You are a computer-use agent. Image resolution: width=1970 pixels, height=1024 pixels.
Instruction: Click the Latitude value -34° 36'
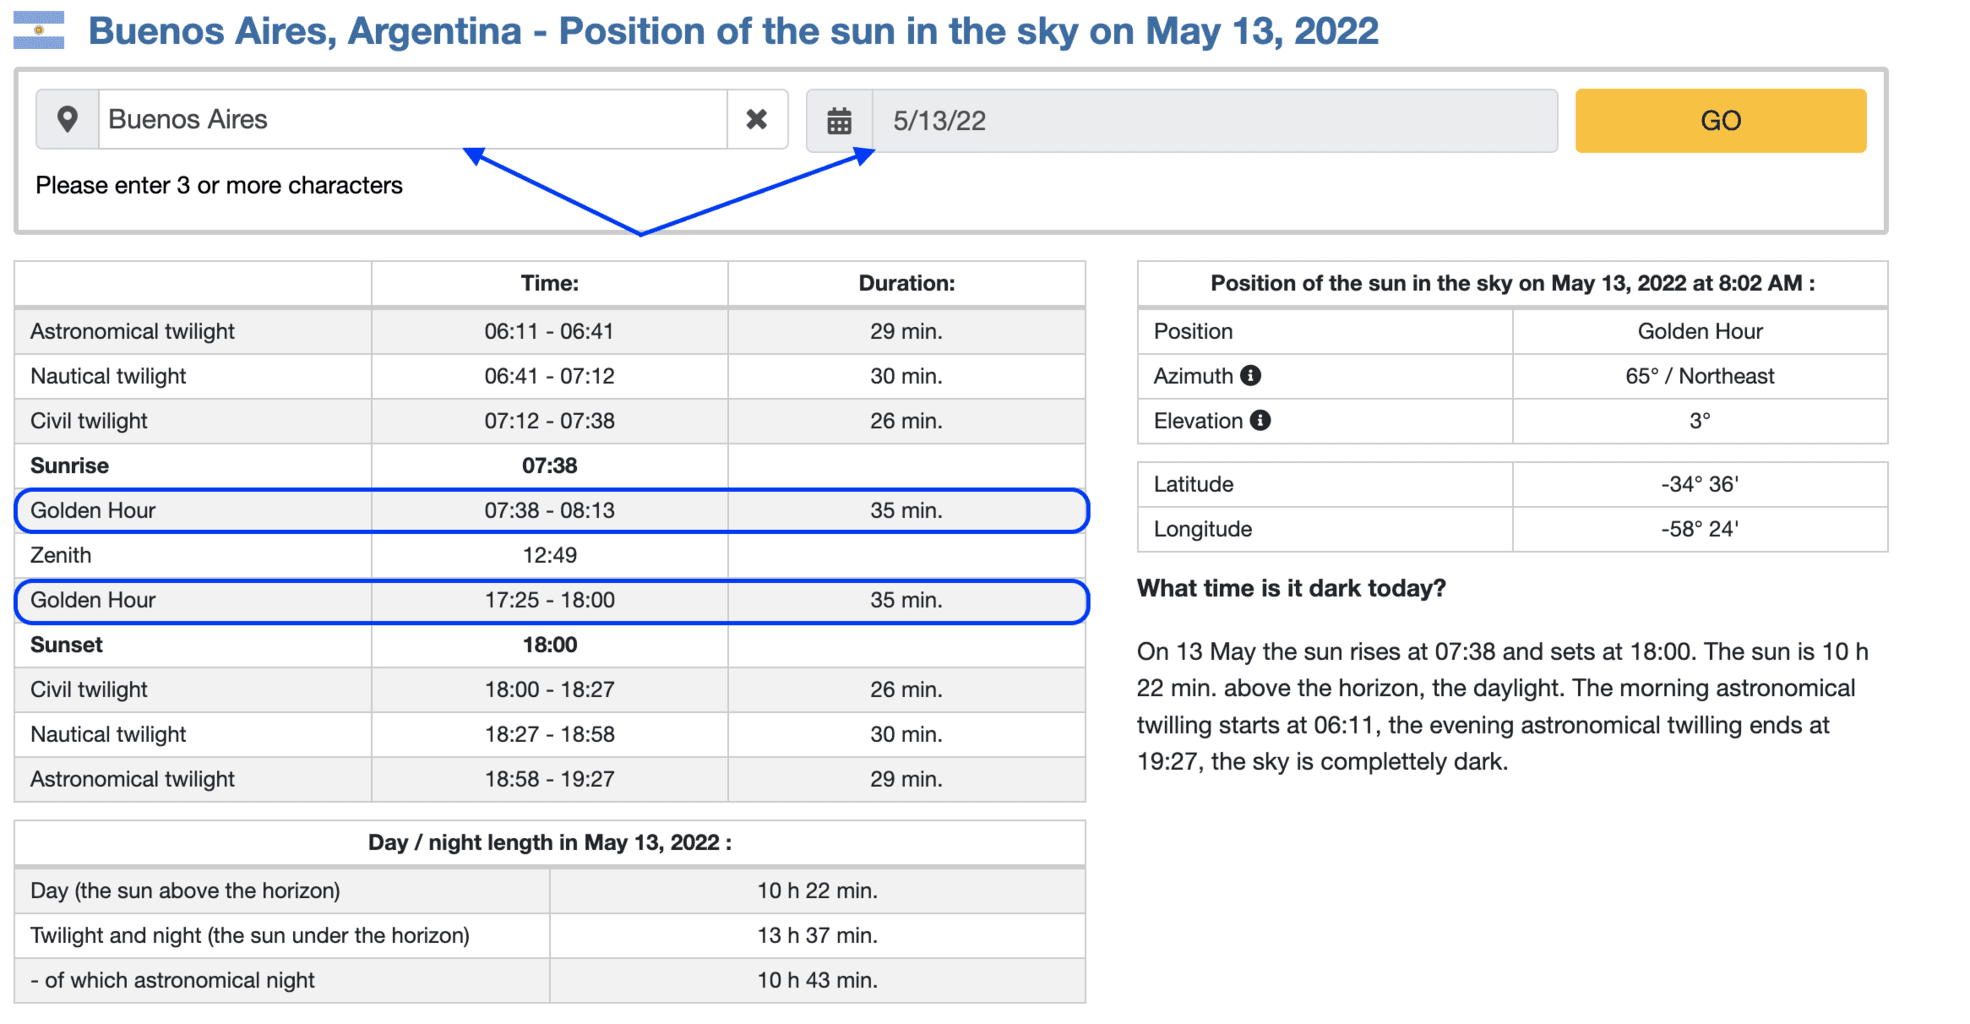[1699, 485]
